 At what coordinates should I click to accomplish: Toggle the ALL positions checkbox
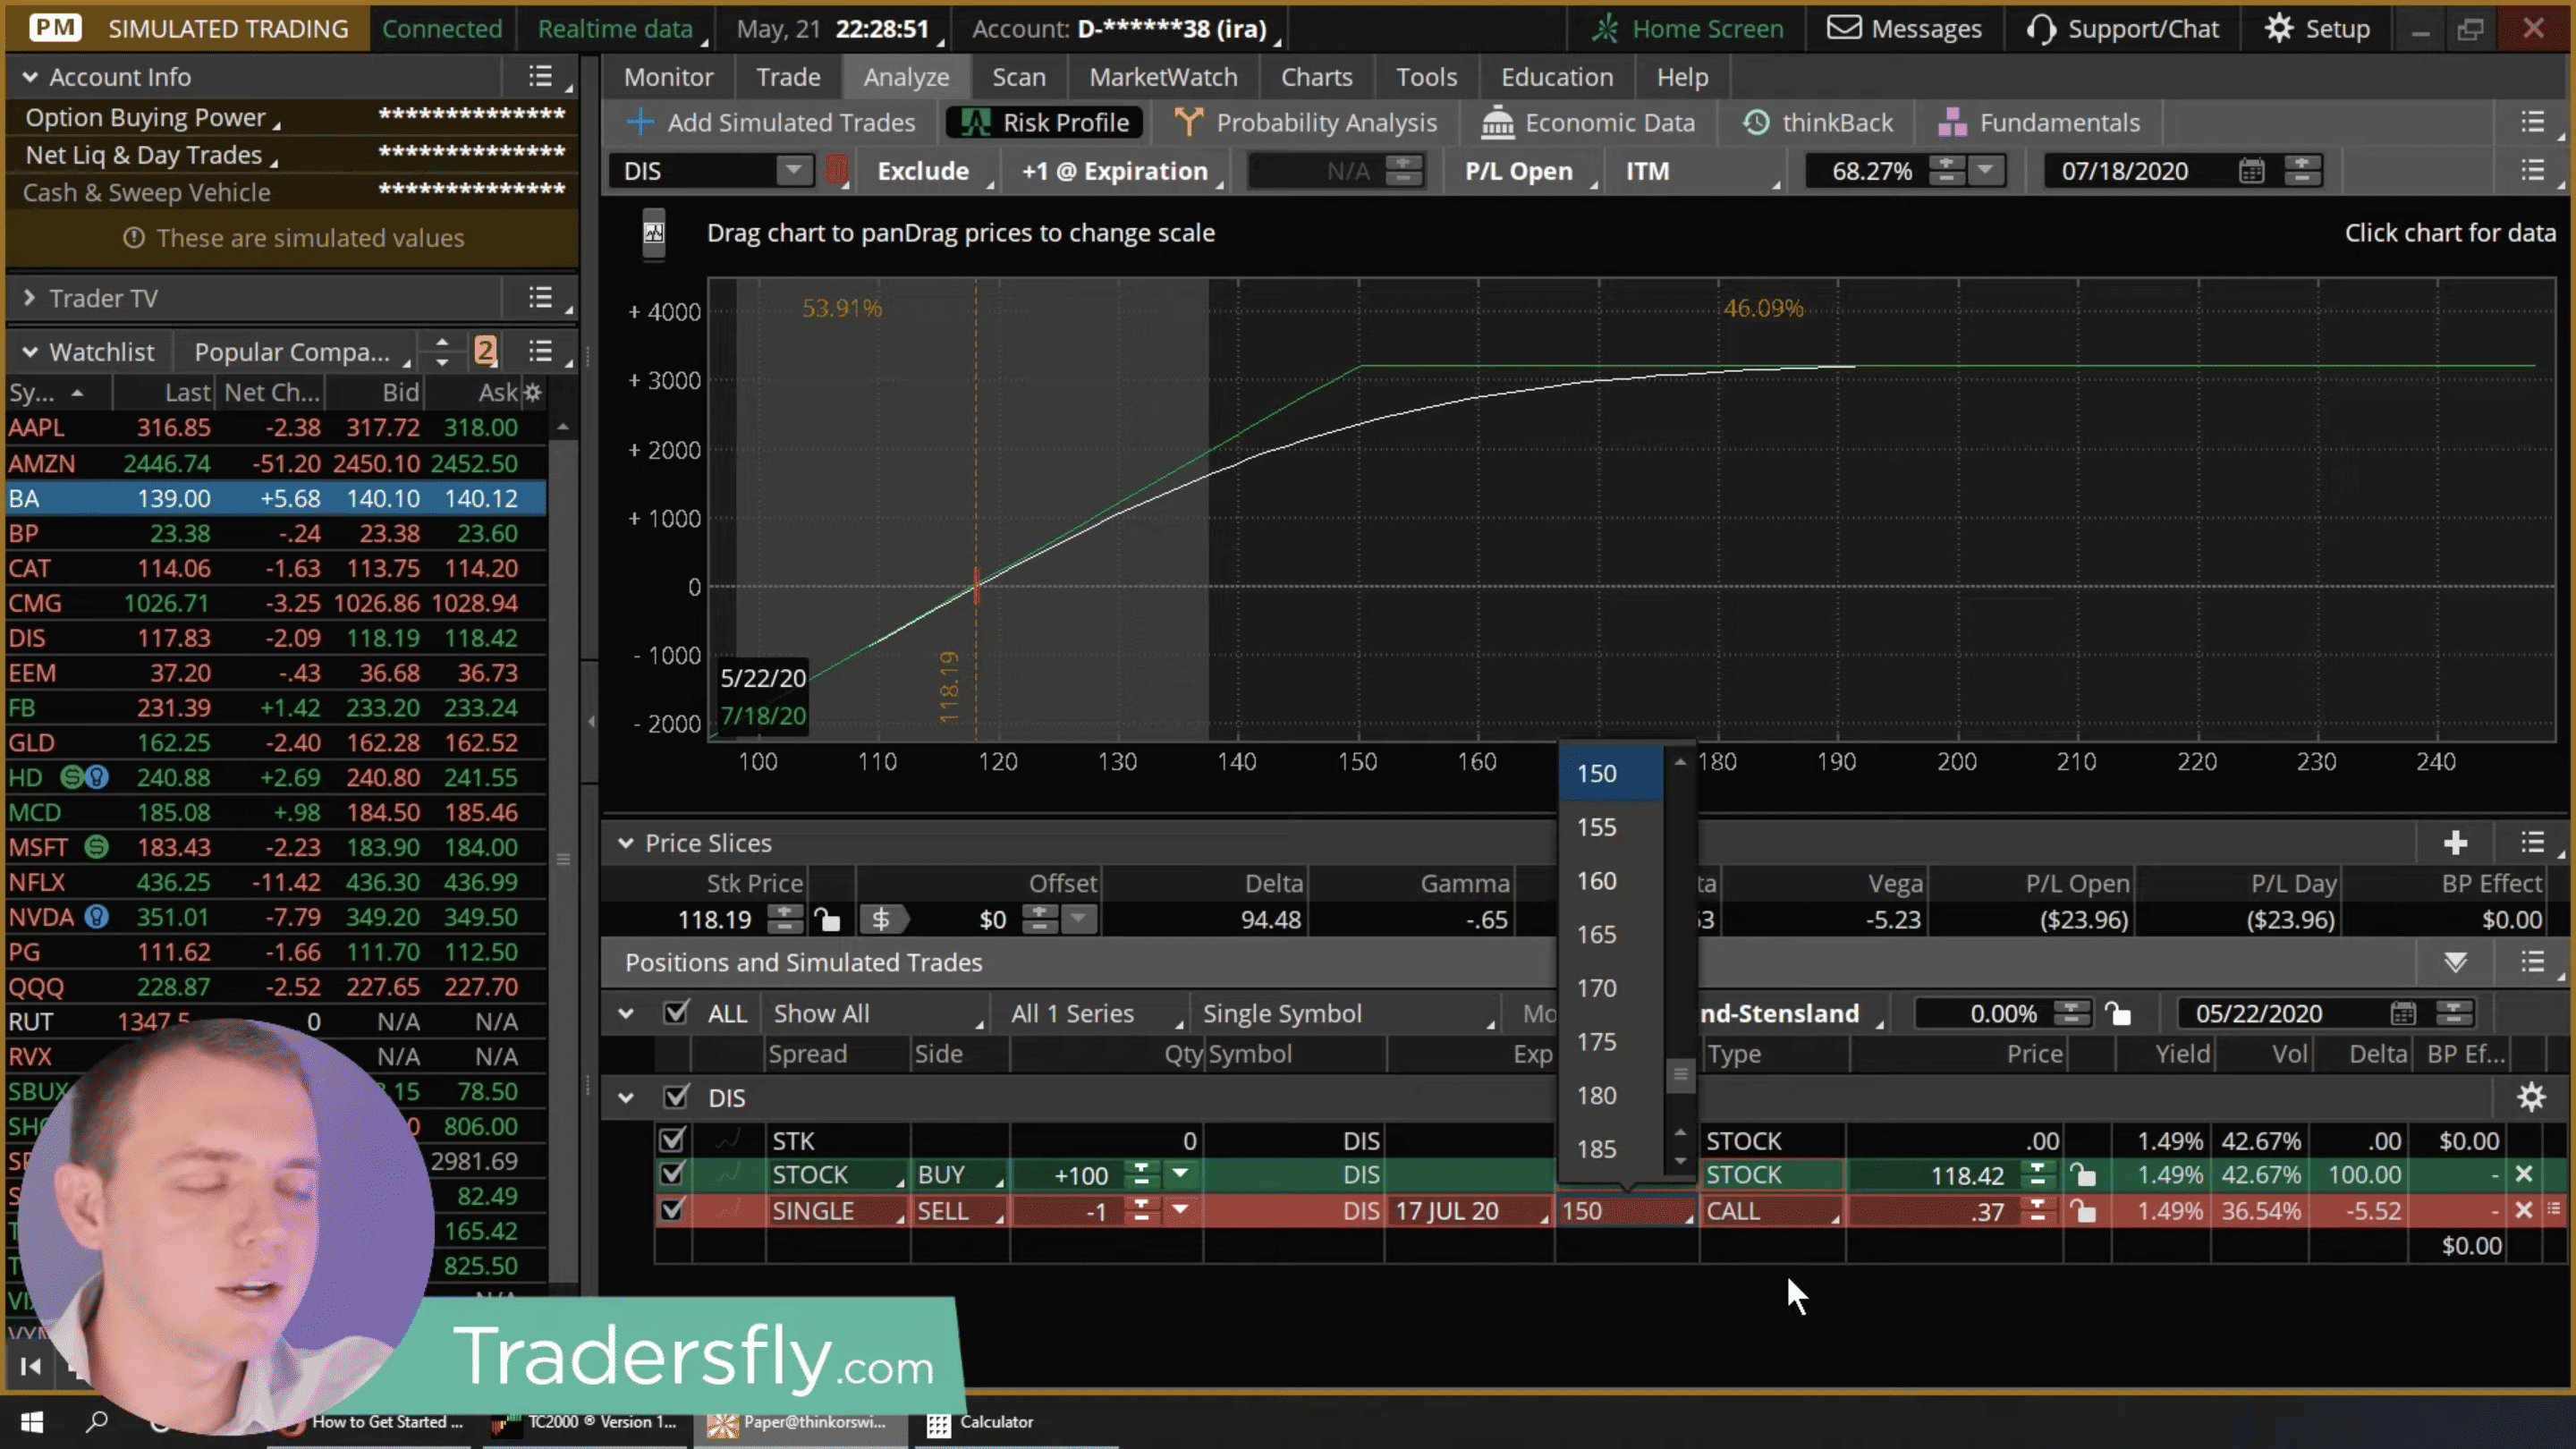click(676, 1014)
